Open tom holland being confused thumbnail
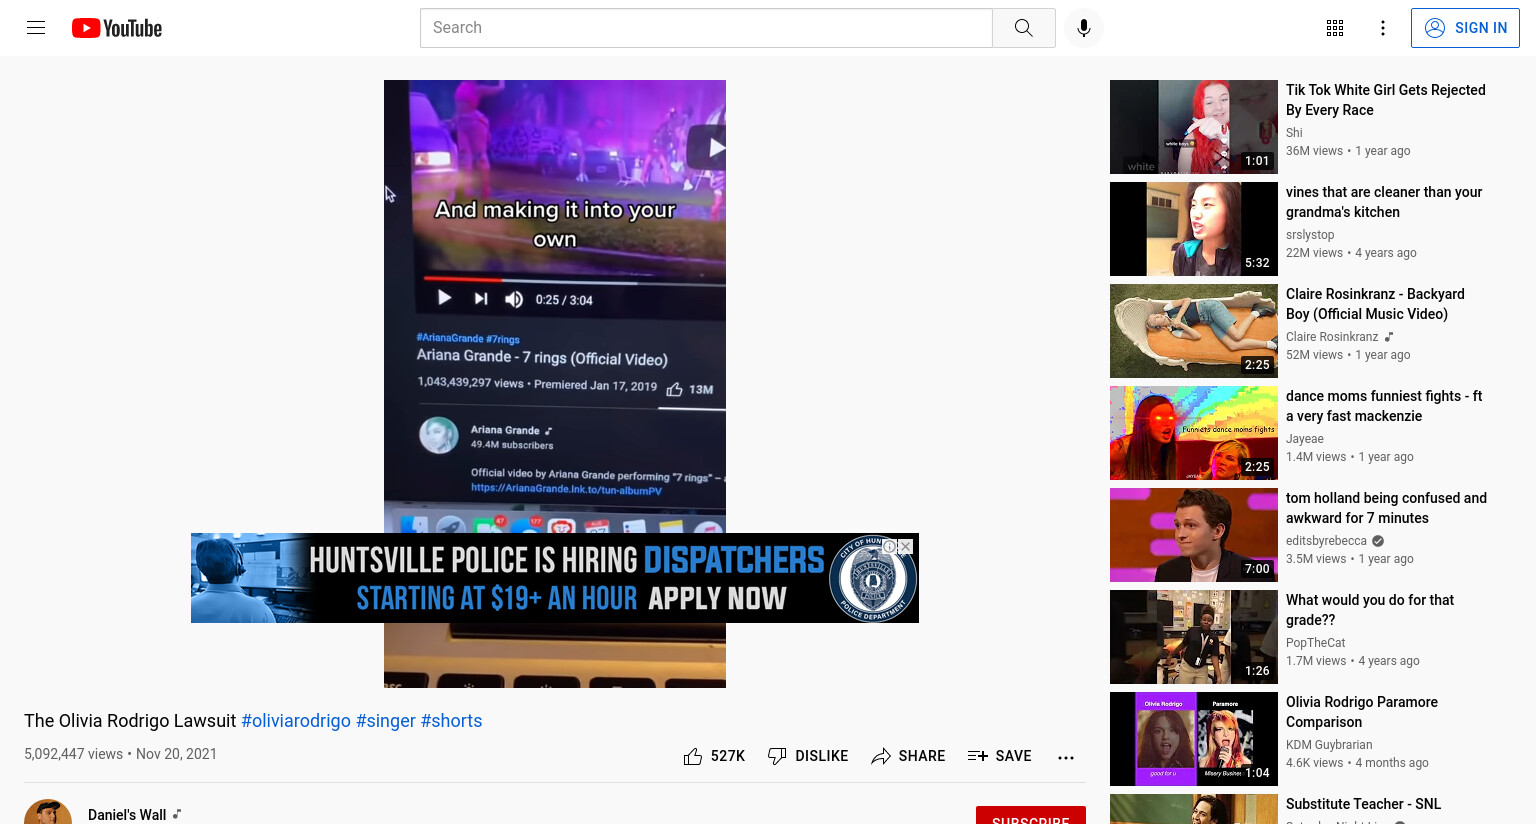The width and height of the screenshot is (1536, 824). tap(1194, 535)
